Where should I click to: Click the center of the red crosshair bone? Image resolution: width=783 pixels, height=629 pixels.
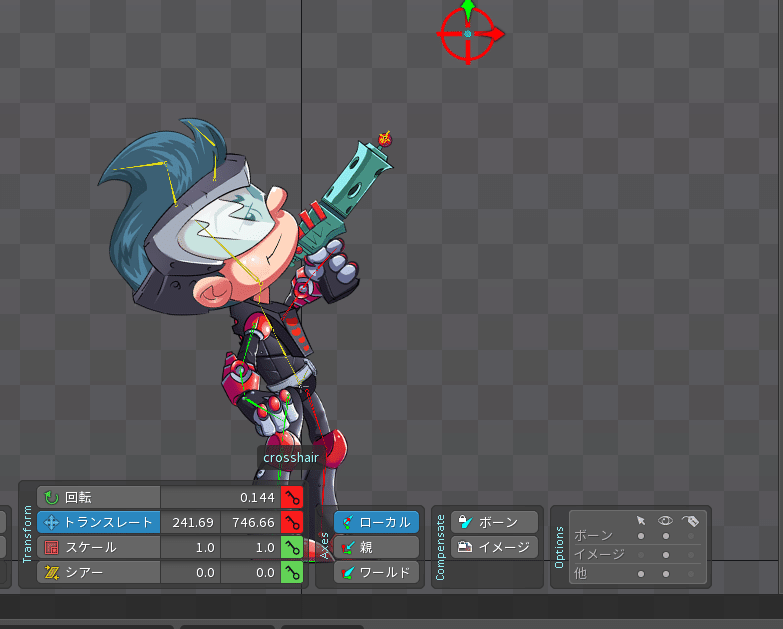468,34
